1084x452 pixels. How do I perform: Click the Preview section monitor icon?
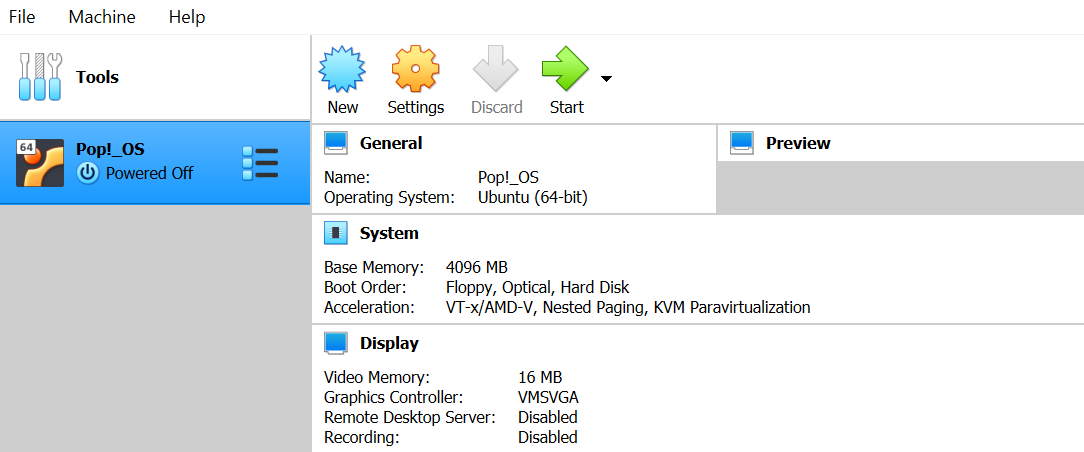pos(742,143)
